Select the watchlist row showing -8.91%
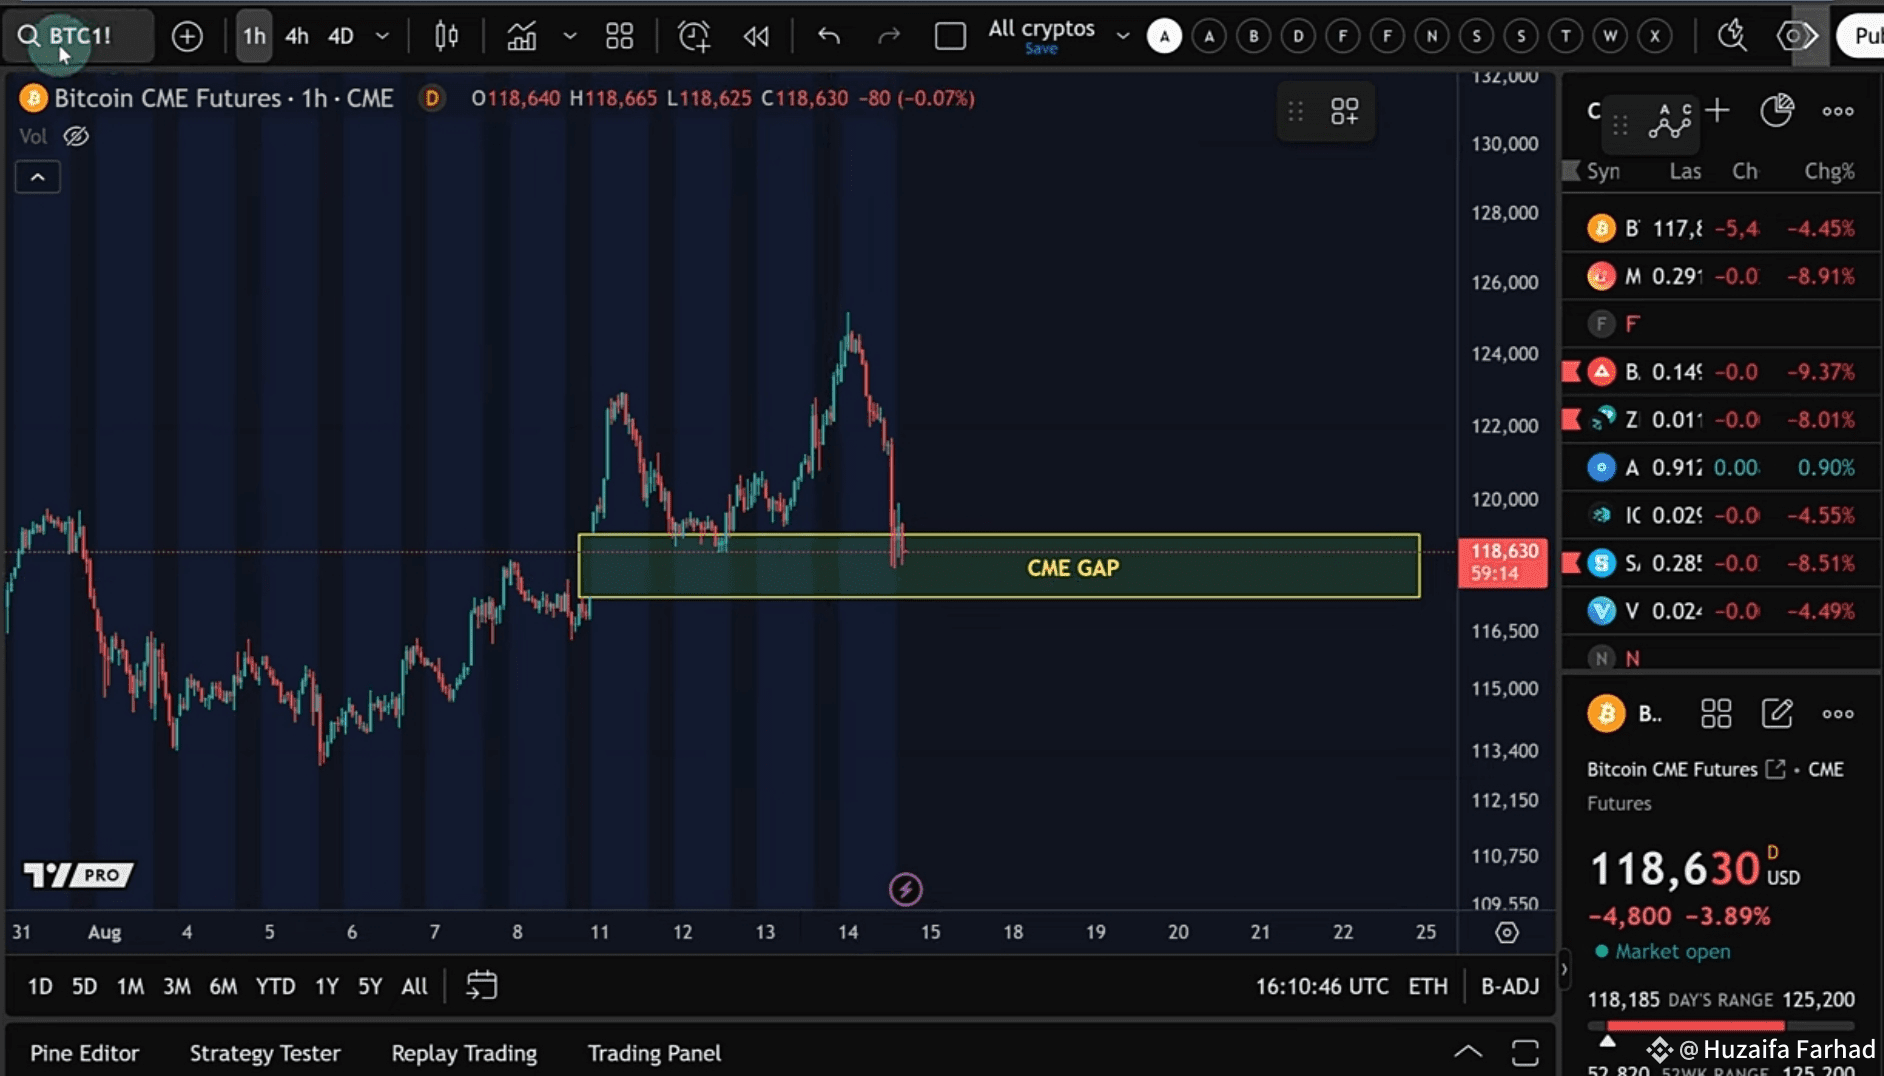The width and height of the screenshot is (1884, 1076). click(1722, 276)
